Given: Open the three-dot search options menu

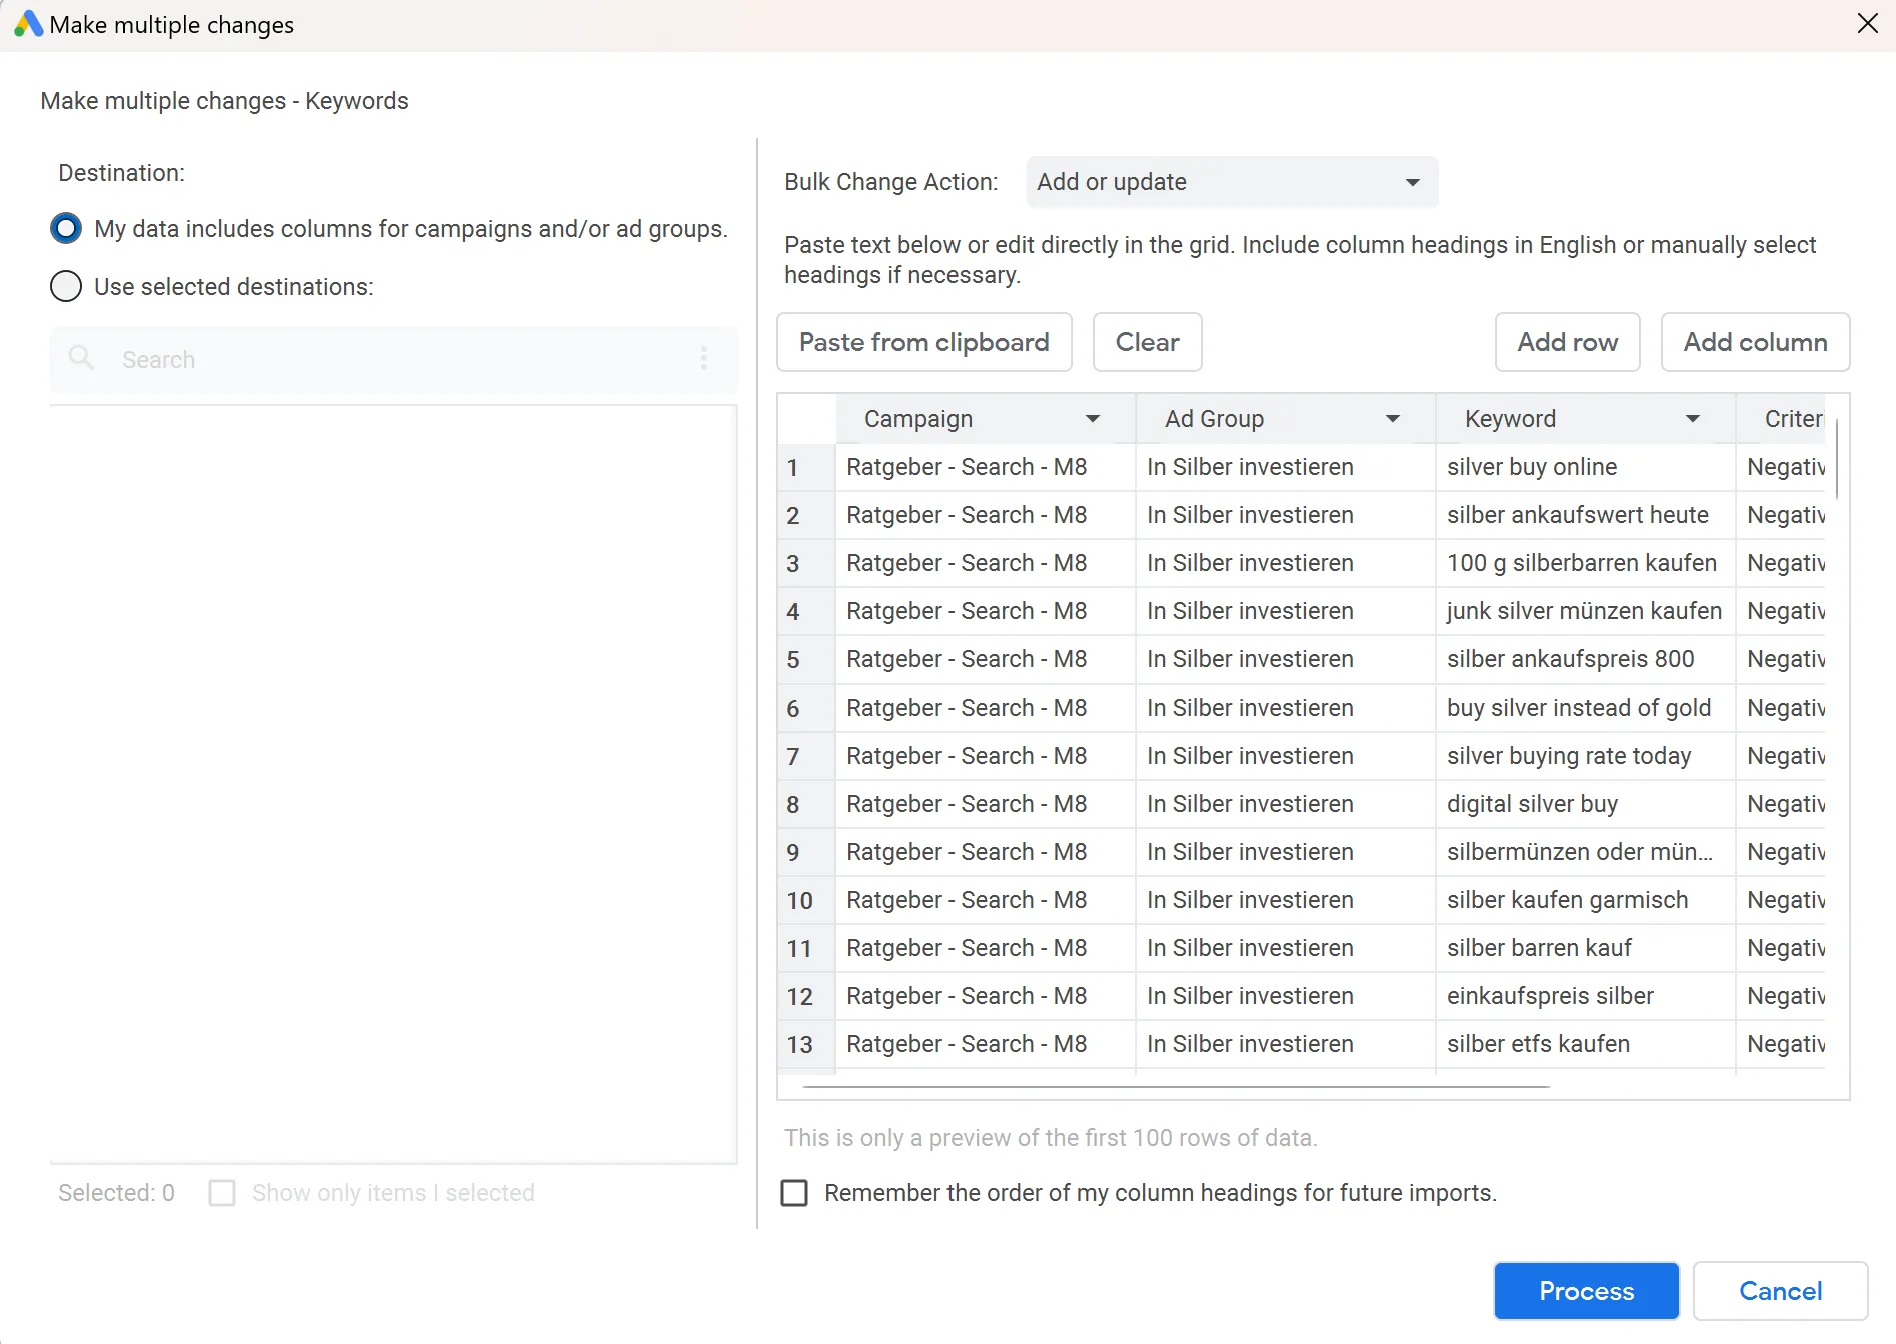Looking at the screenshot, I should 704,358.
